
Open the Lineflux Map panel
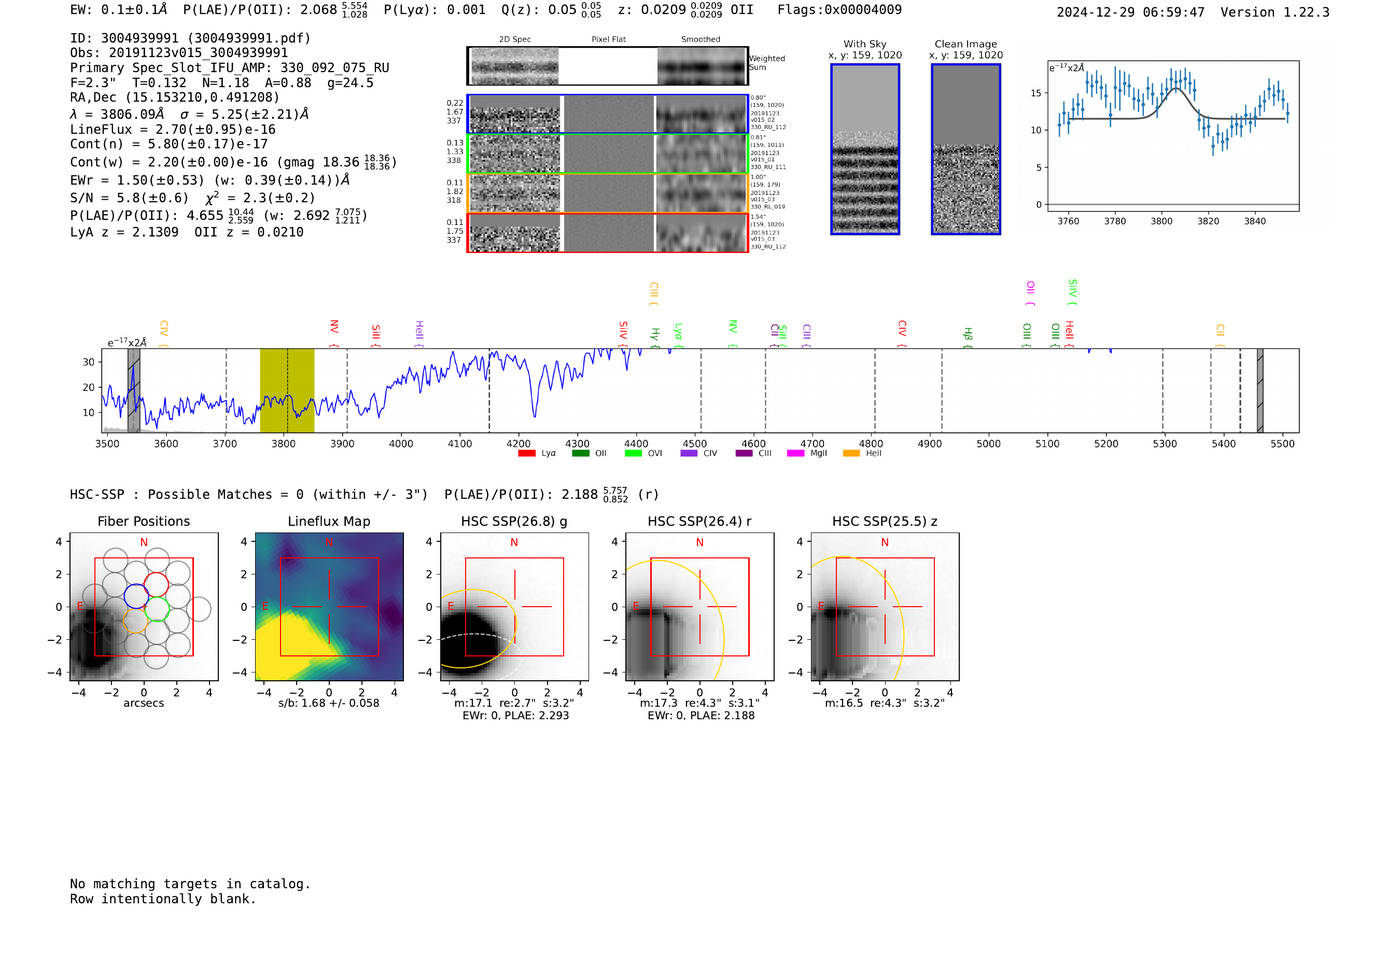tap(329, 607)
